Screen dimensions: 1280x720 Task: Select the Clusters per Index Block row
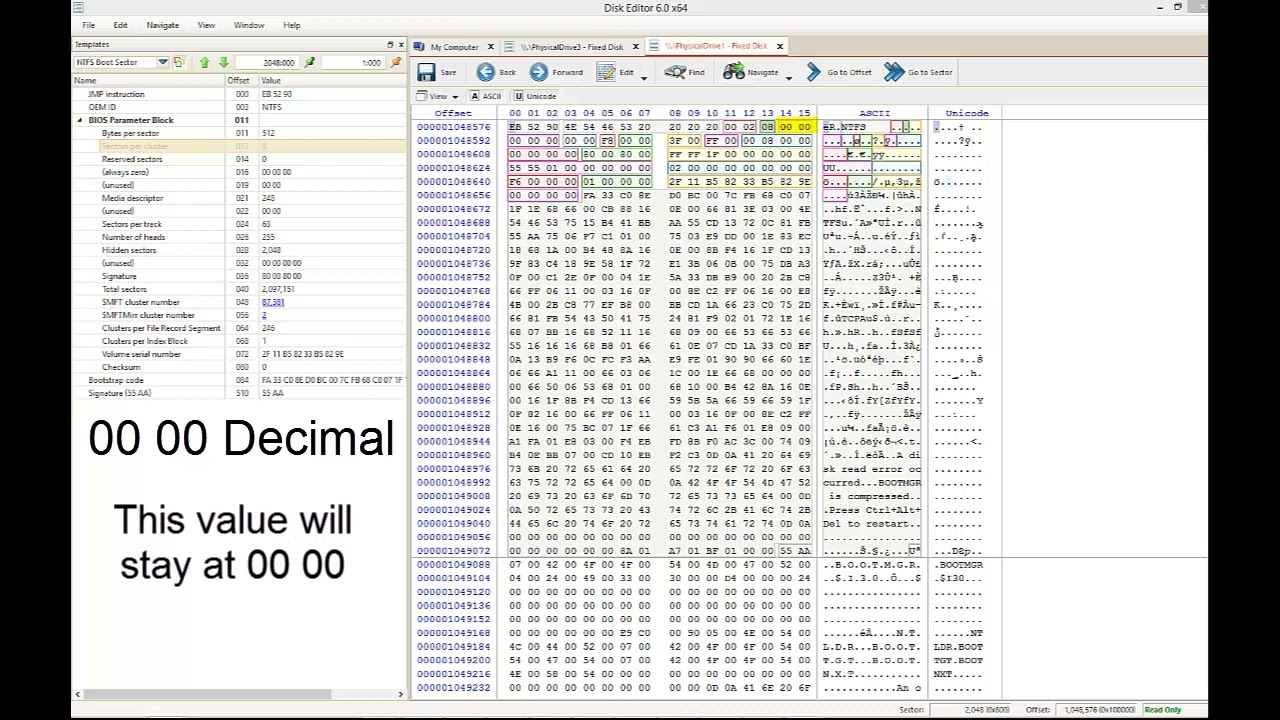(239, 341)
